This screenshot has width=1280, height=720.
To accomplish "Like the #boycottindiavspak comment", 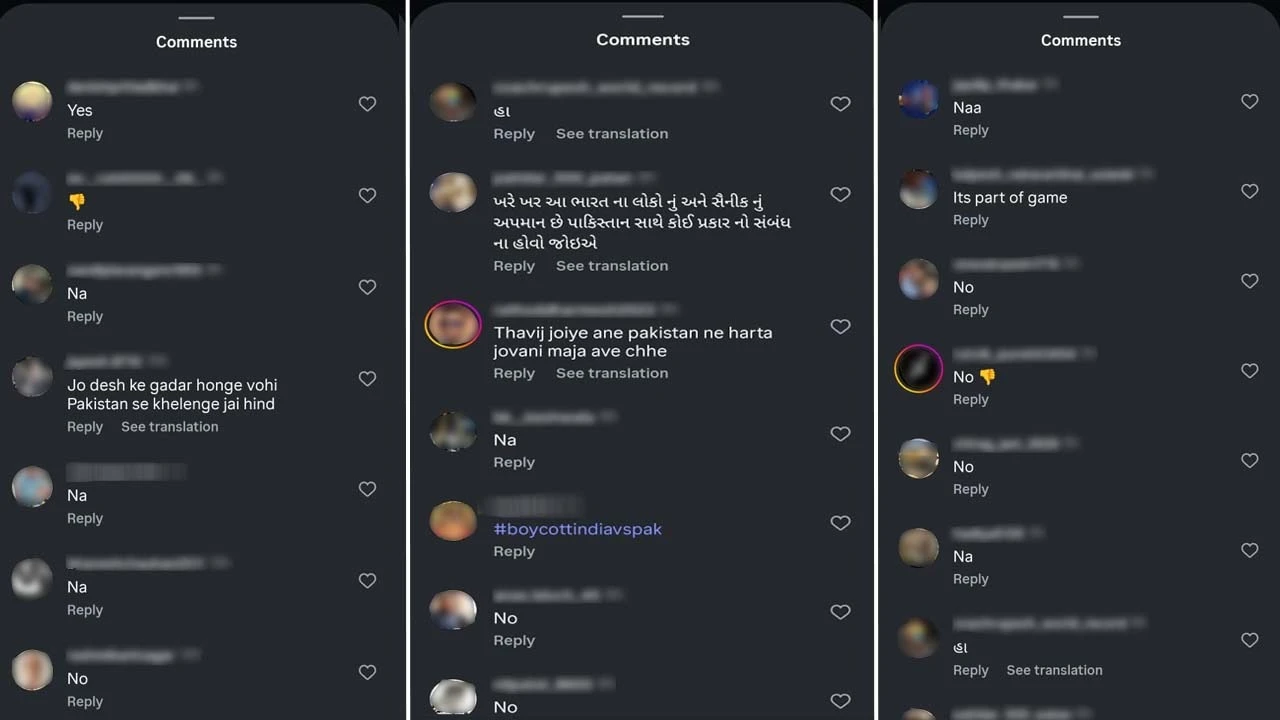I will (840, 523).
